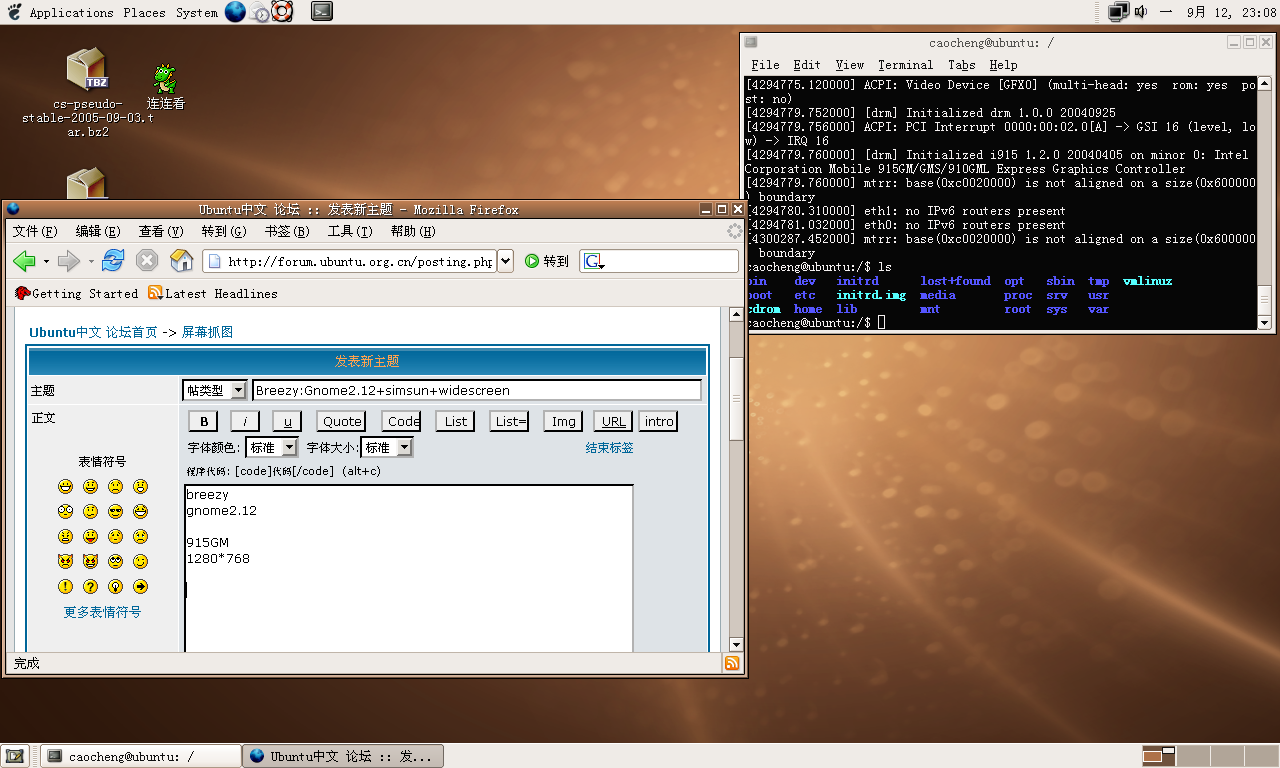
Task: Focus the Firefox address bar
Action: click(x=350, y=261)
